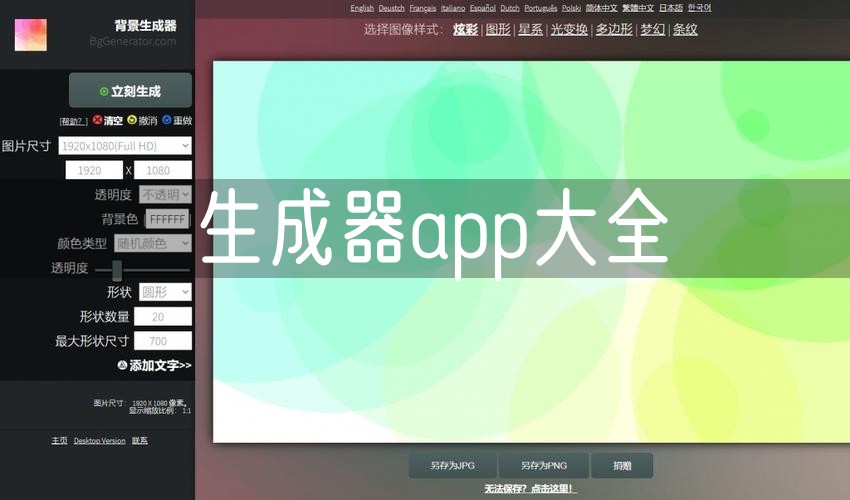The height and width of the screenshot is (500, 850).
Task: Click the 清空 red clear icon
Action: point(97,120)
